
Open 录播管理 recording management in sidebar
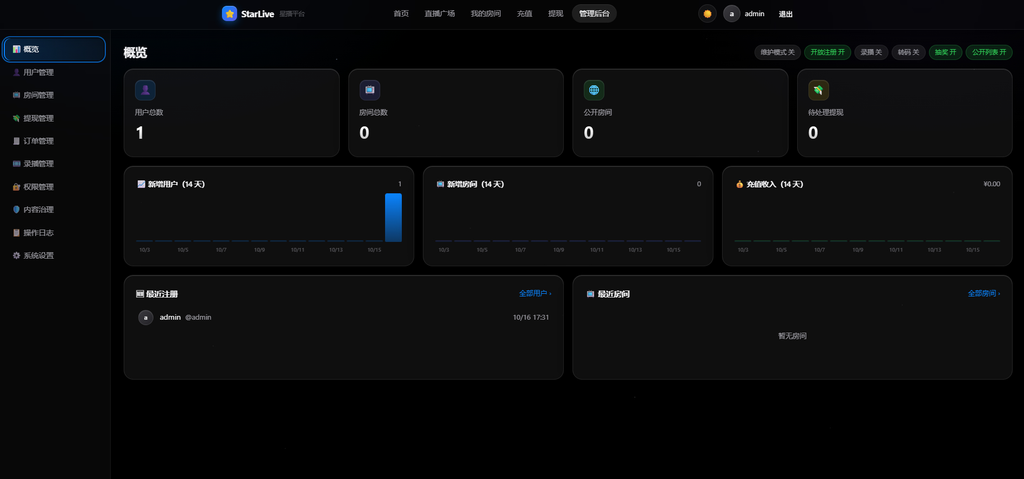(54, 164)
